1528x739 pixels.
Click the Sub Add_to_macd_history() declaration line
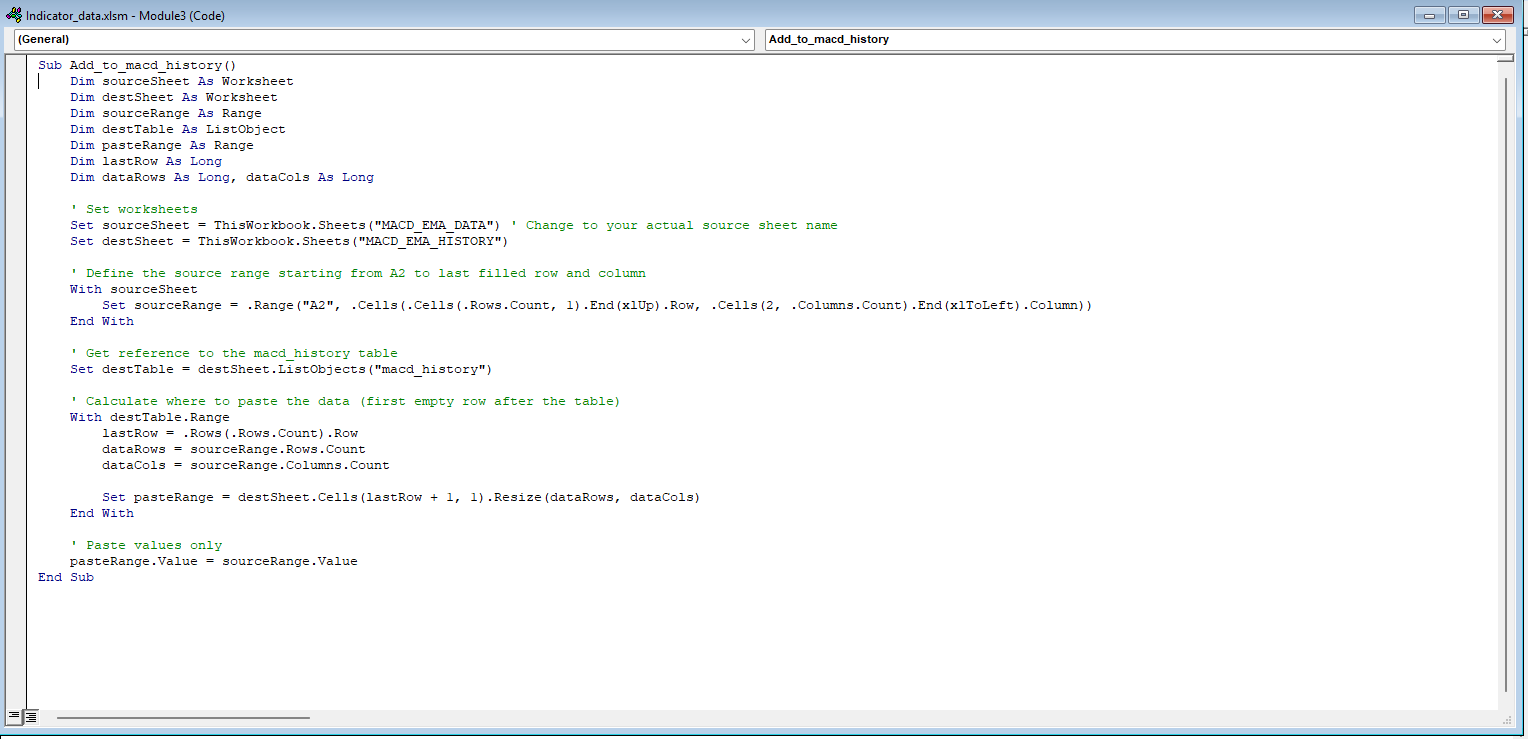137,65
